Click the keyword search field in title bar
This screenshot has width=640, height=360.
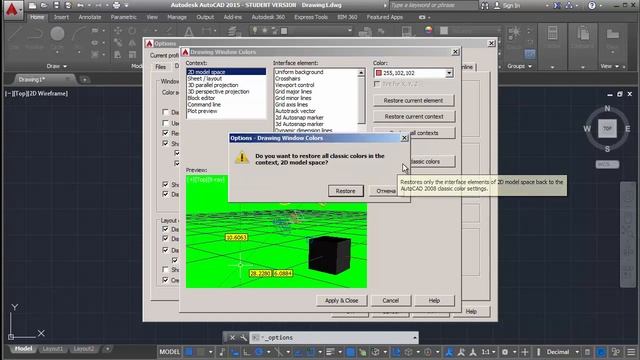tap(434, 6)
